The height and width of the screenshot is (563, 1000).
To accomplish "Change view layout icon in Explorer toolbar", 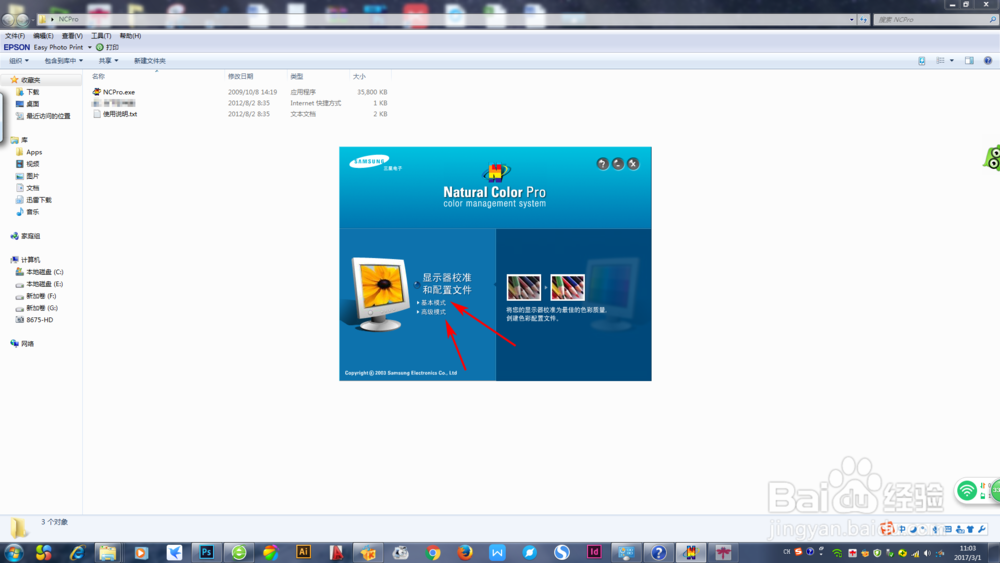I will pos(940,61).
